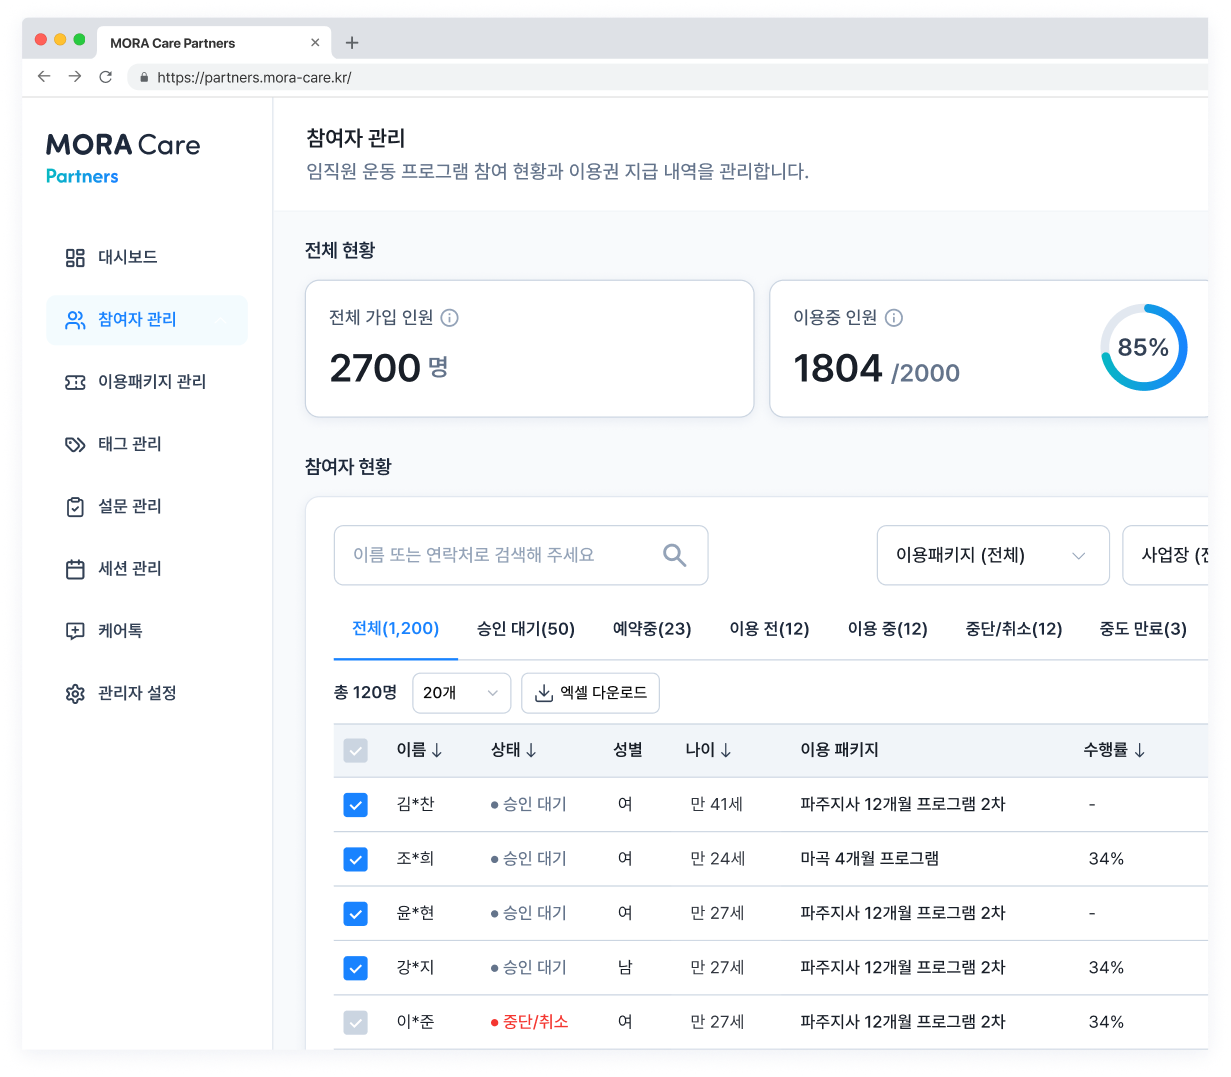Screen dimensions: 1231x1077
Task: Sort by 수행률 arrow in table header
Action: [1140, 750]
